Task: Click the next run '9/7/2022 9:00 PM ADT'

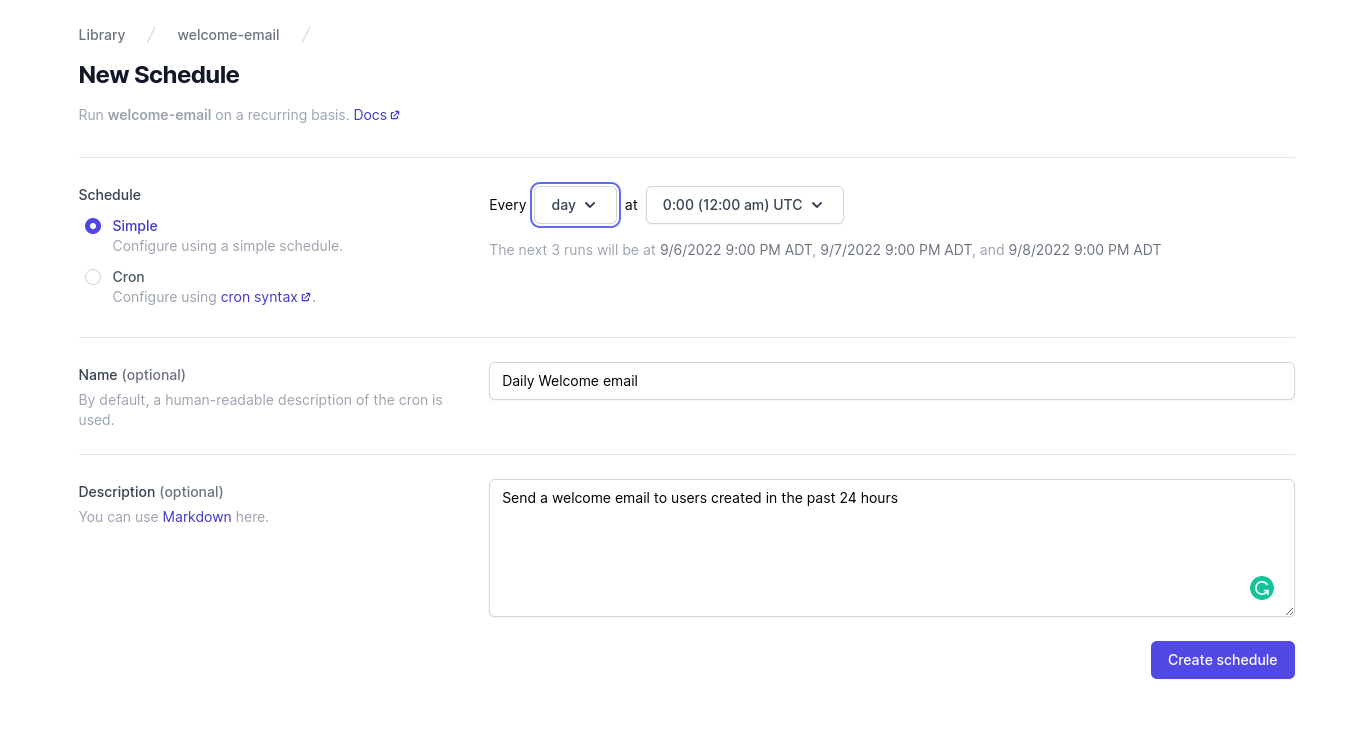Action: coord(896,250)
